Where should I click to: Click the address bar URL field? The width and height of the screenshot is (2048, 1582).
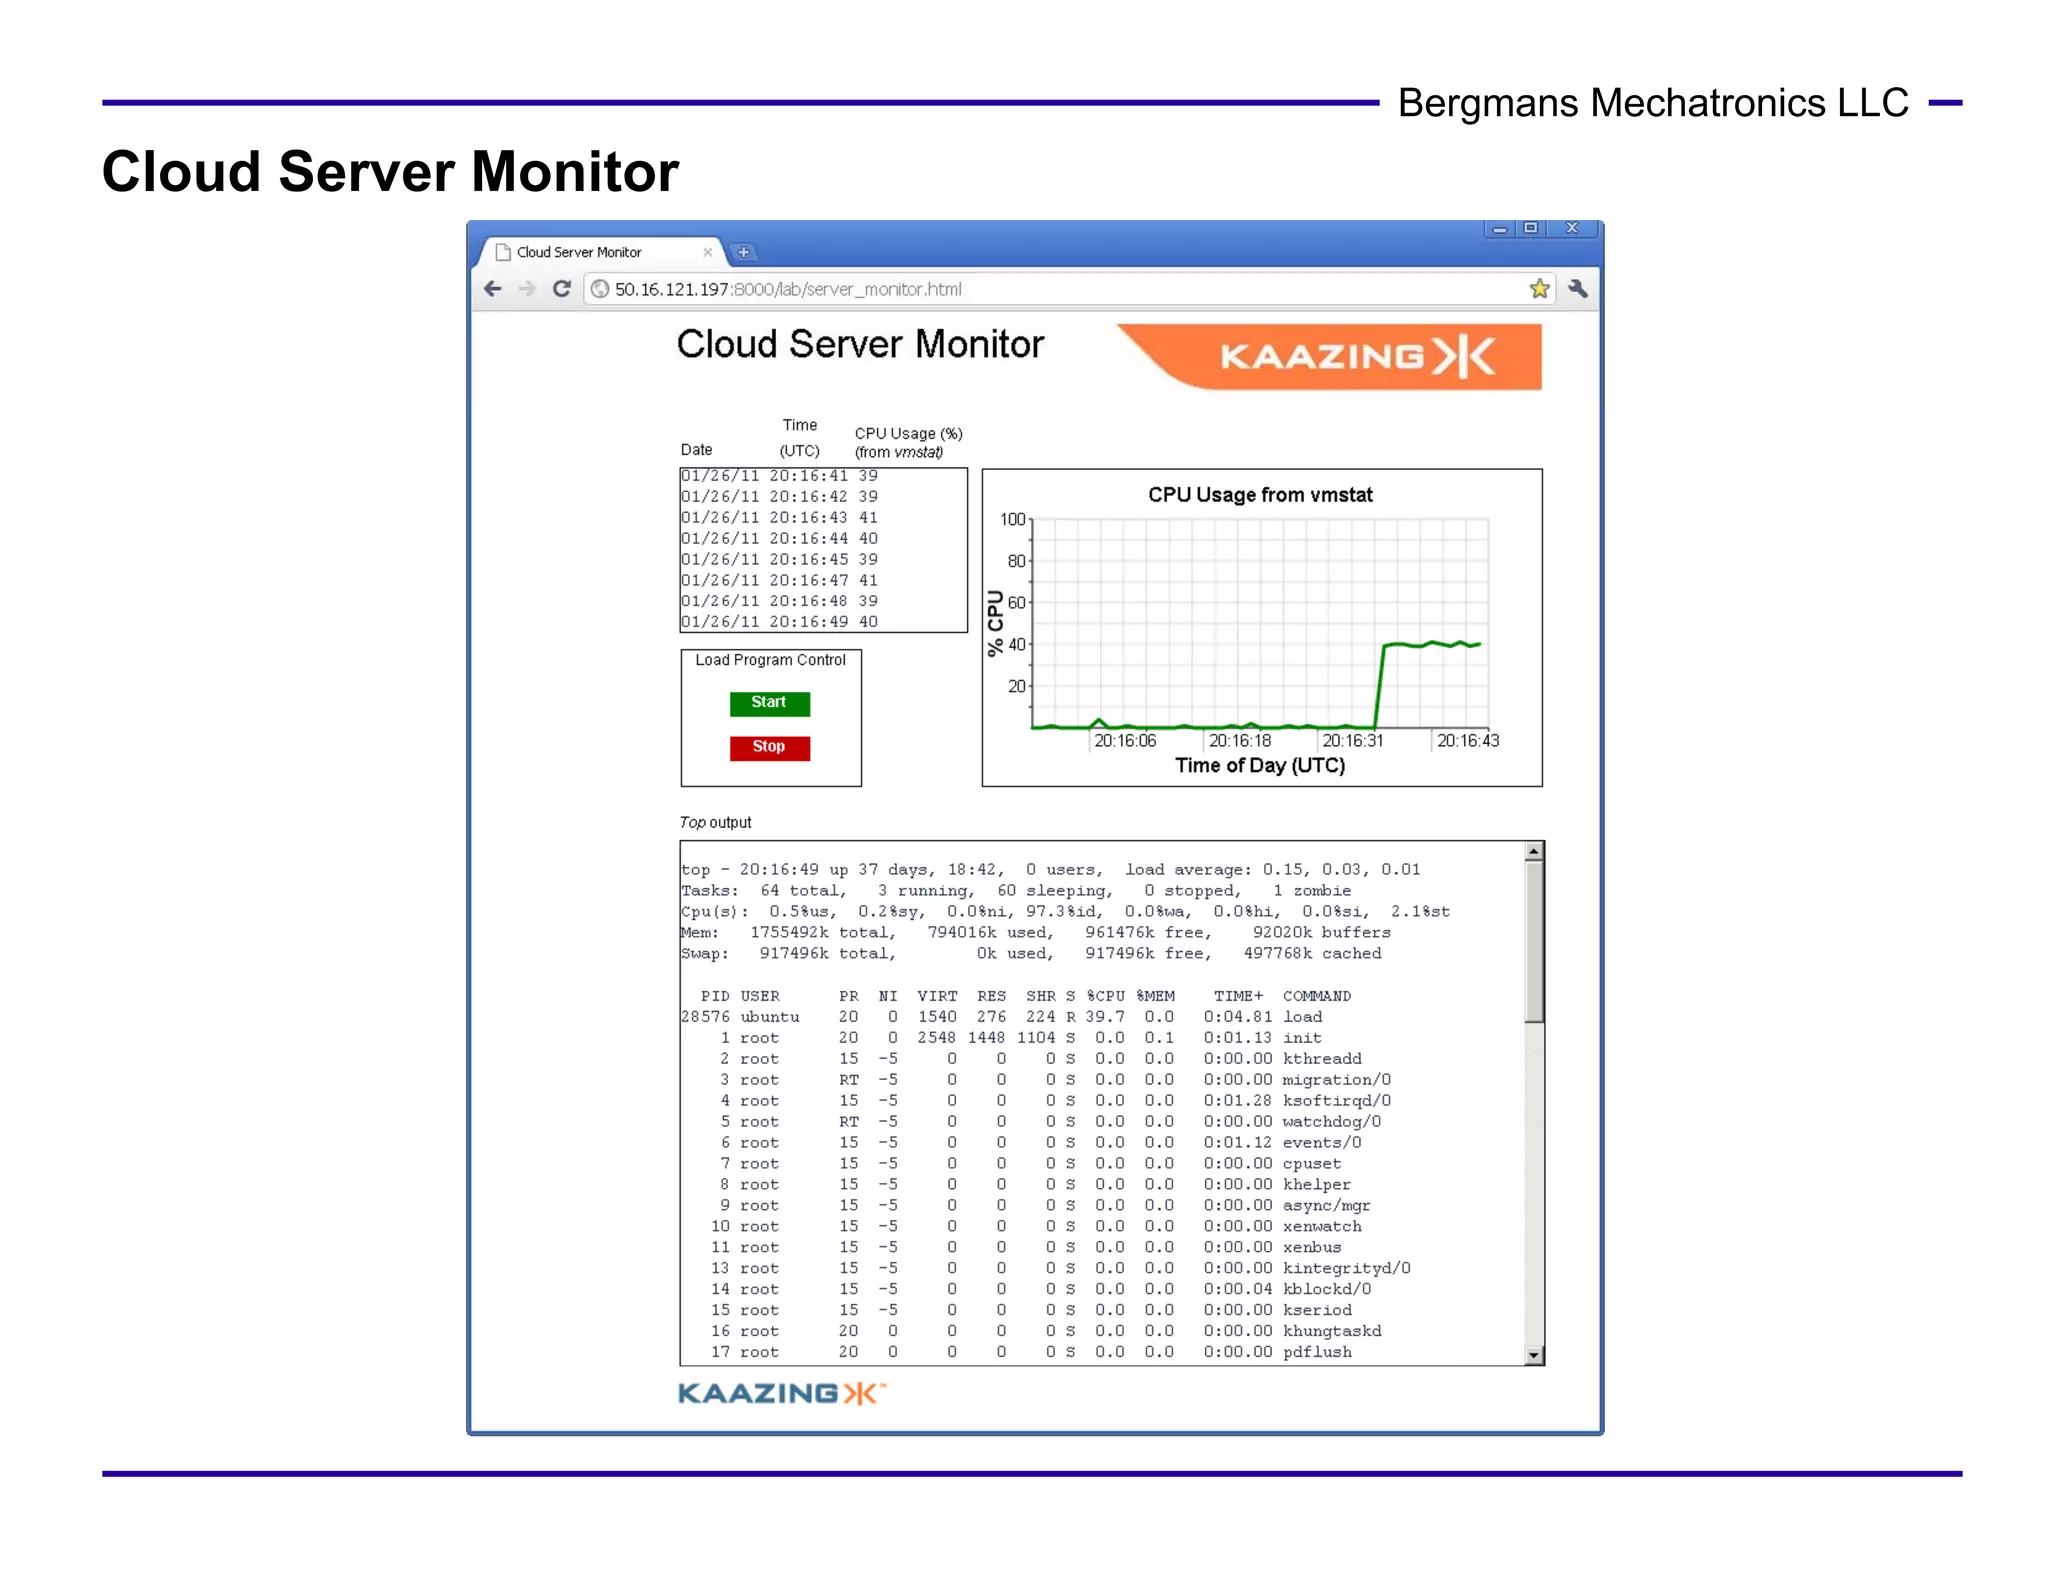tap(1068, 289)
